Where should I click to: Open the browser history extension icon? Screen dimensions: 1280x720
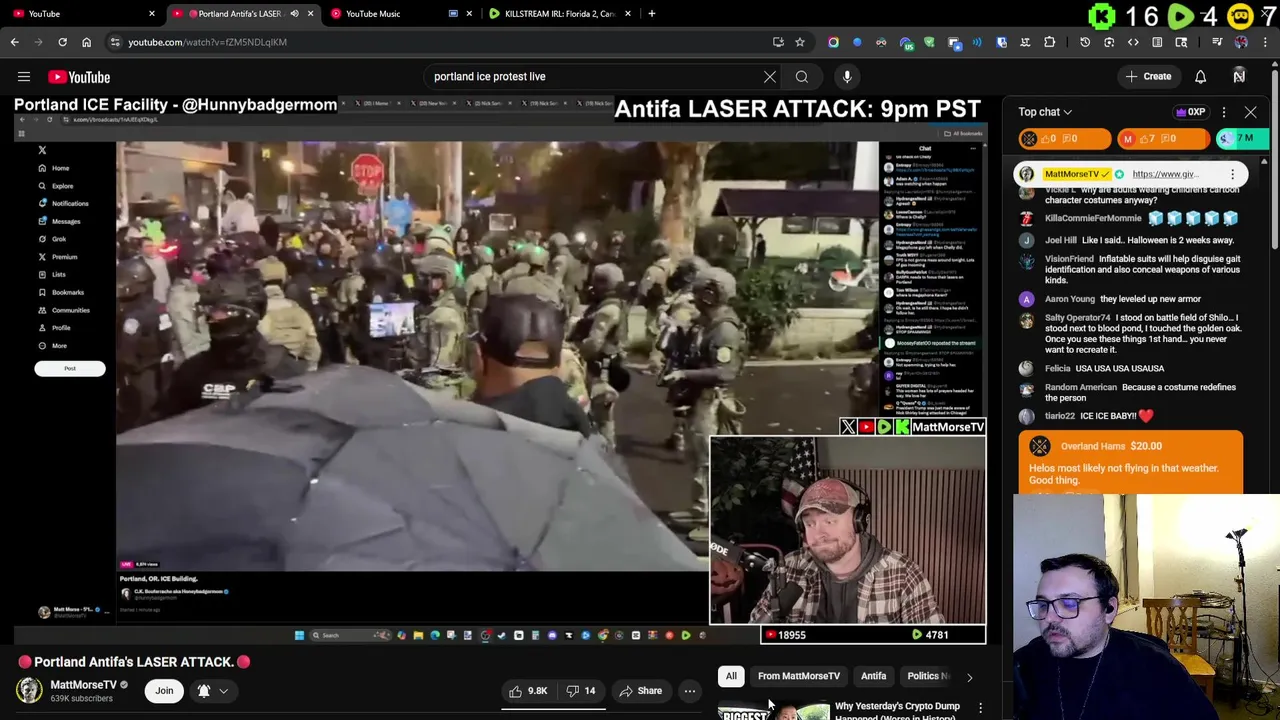tap(1085, 42)
